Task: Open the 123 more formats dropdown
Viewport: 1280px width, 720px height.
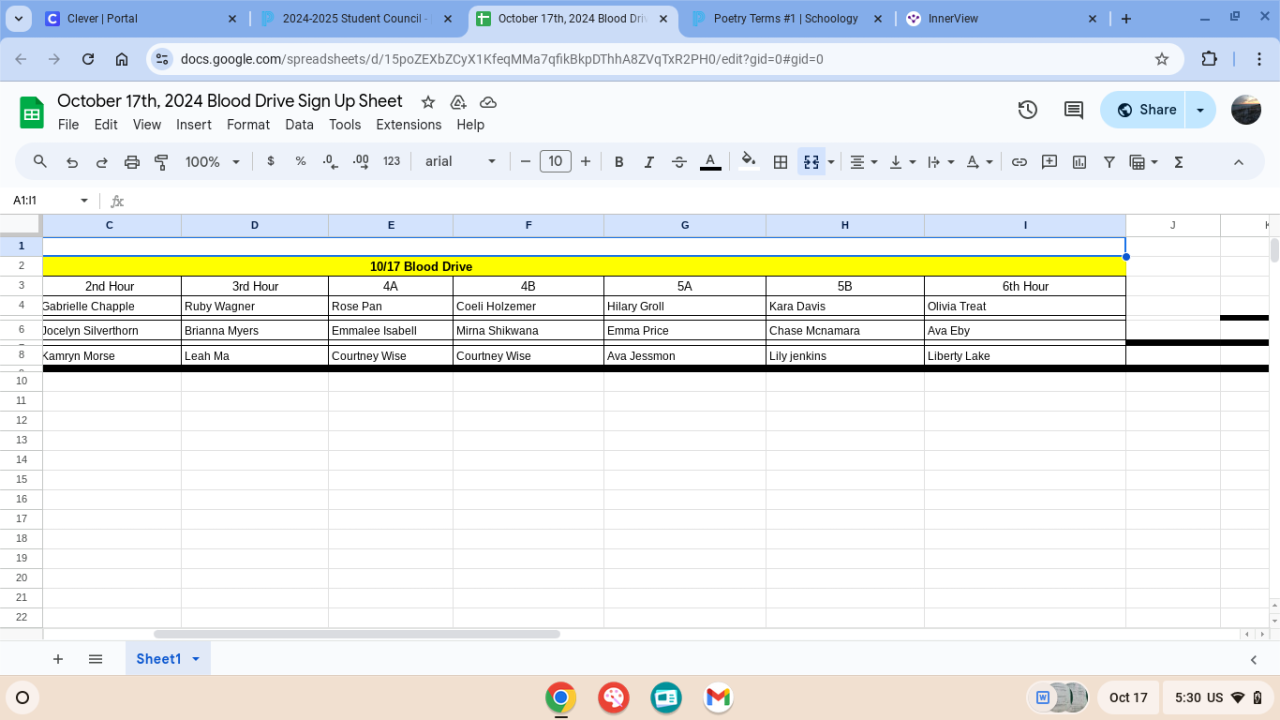Action: (392, 162)
